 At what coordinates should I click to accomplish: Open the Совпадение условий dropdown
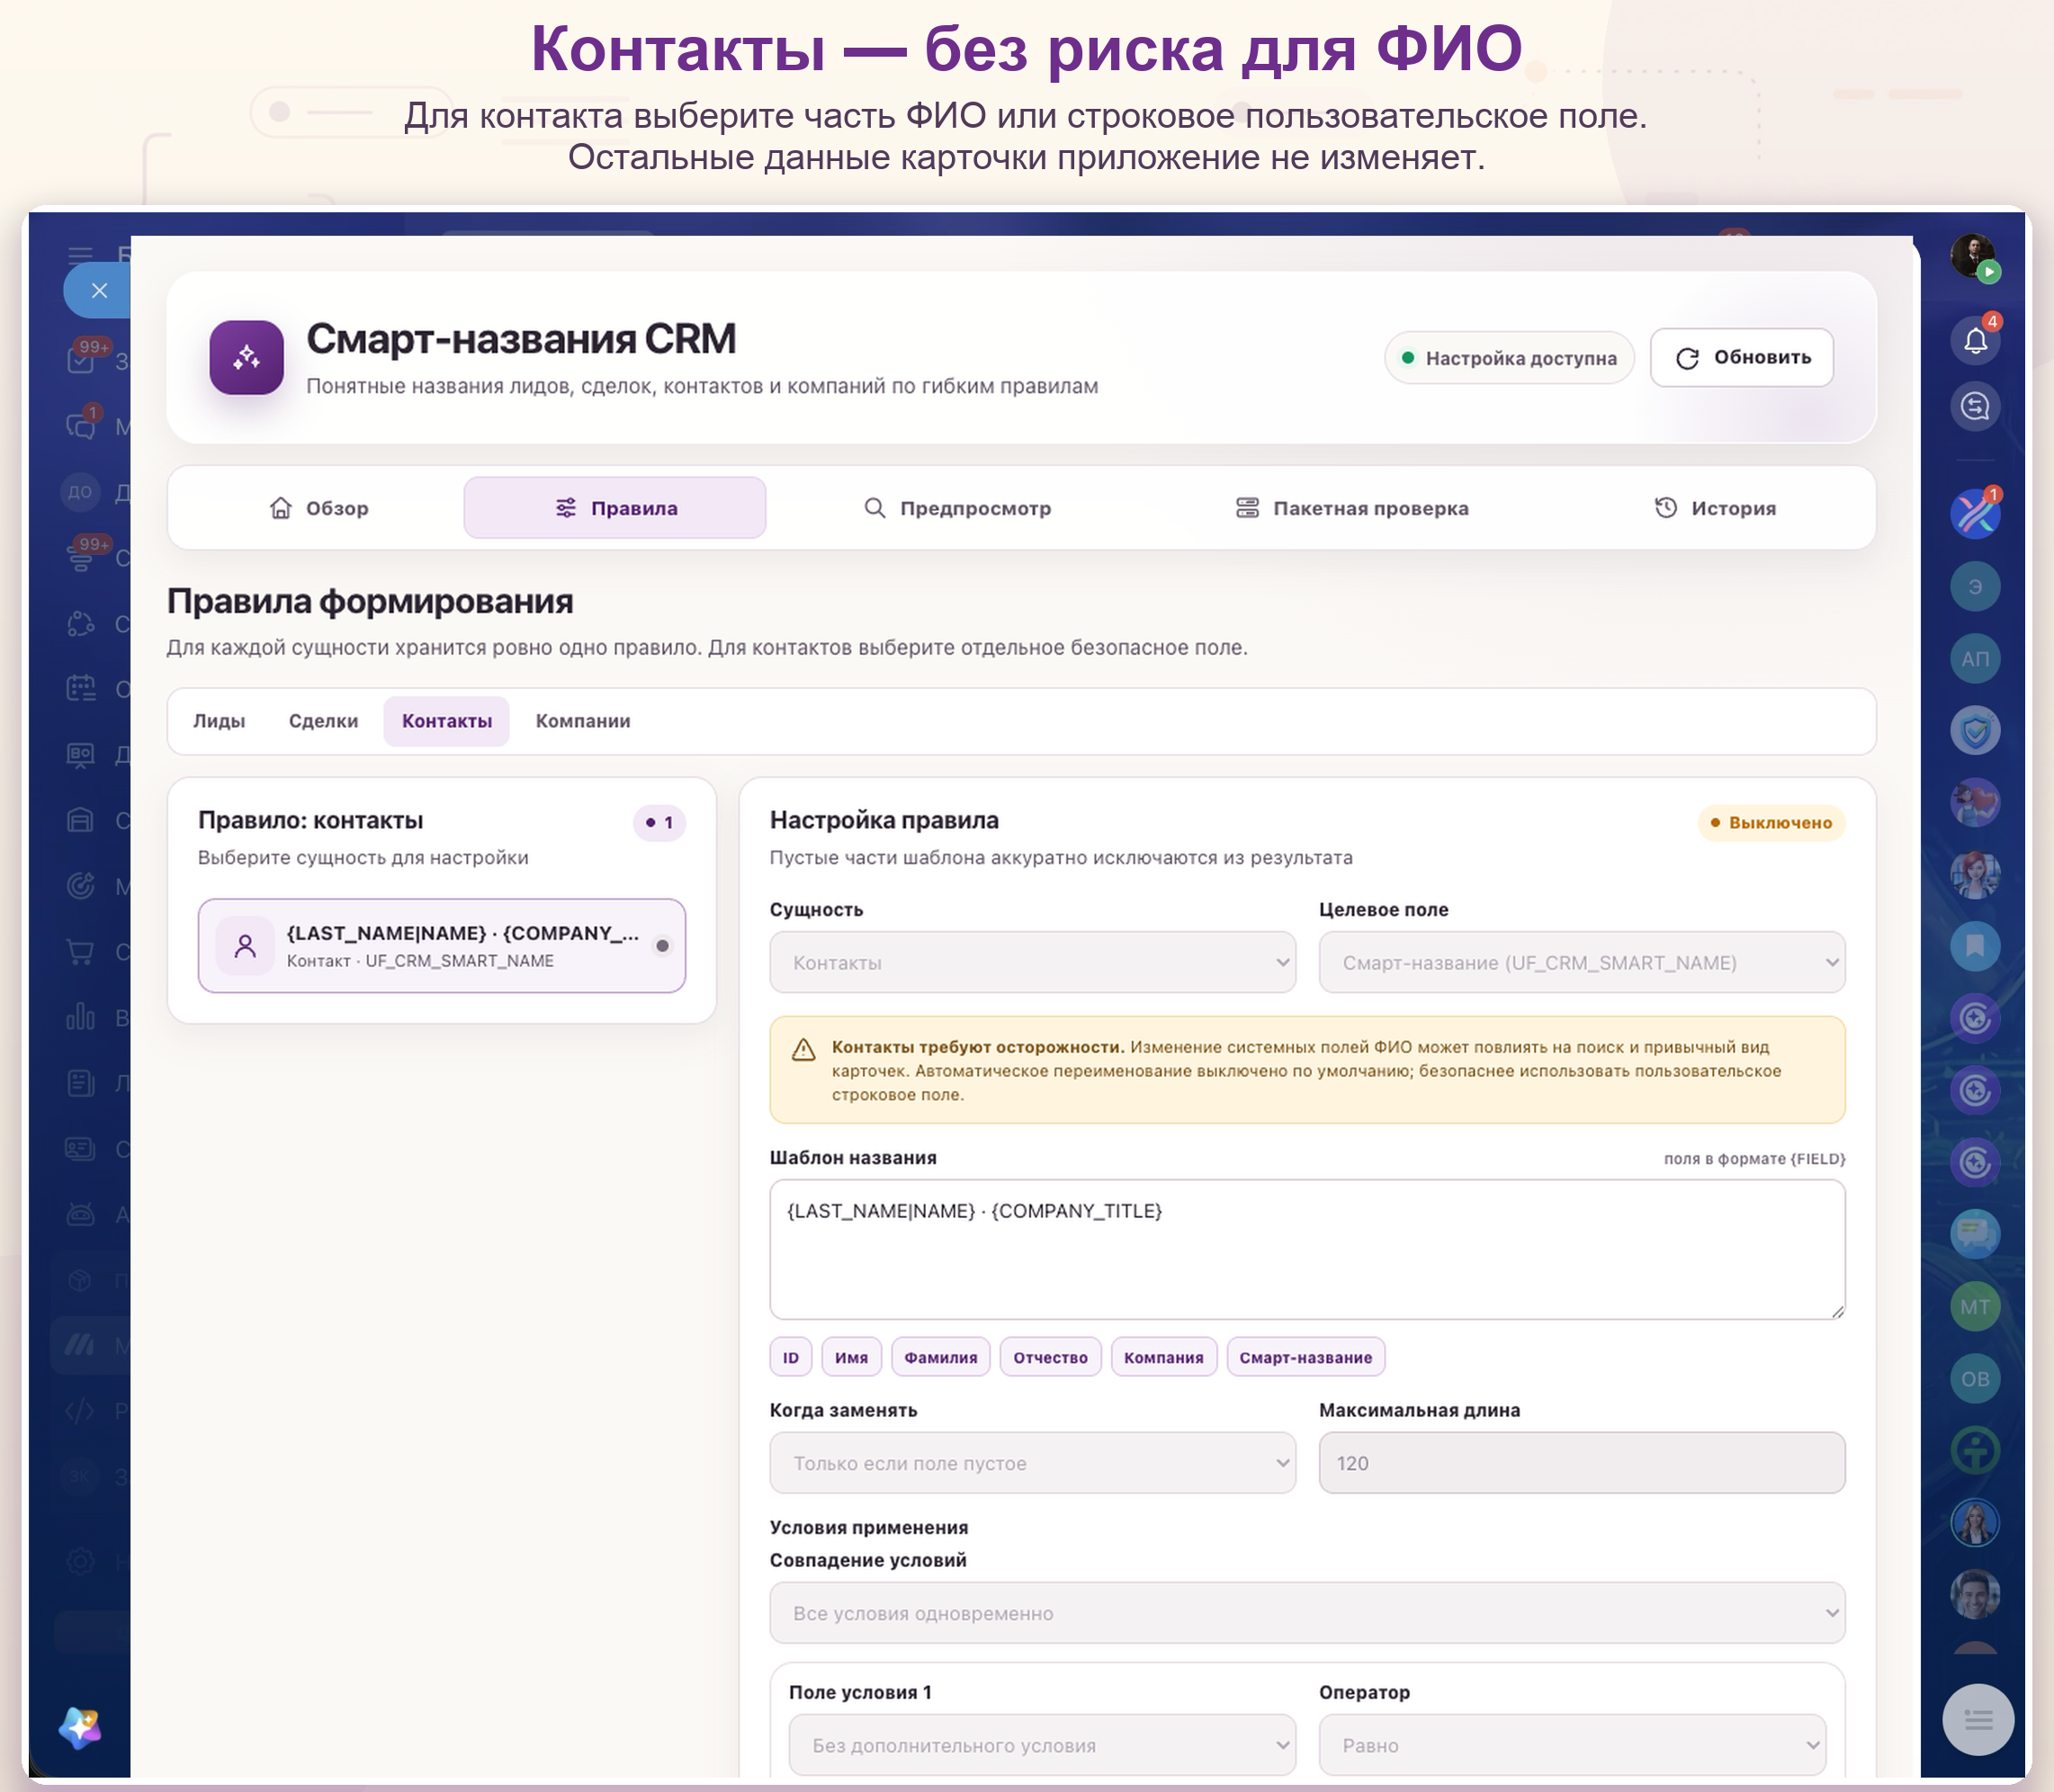(1307, 1613)
